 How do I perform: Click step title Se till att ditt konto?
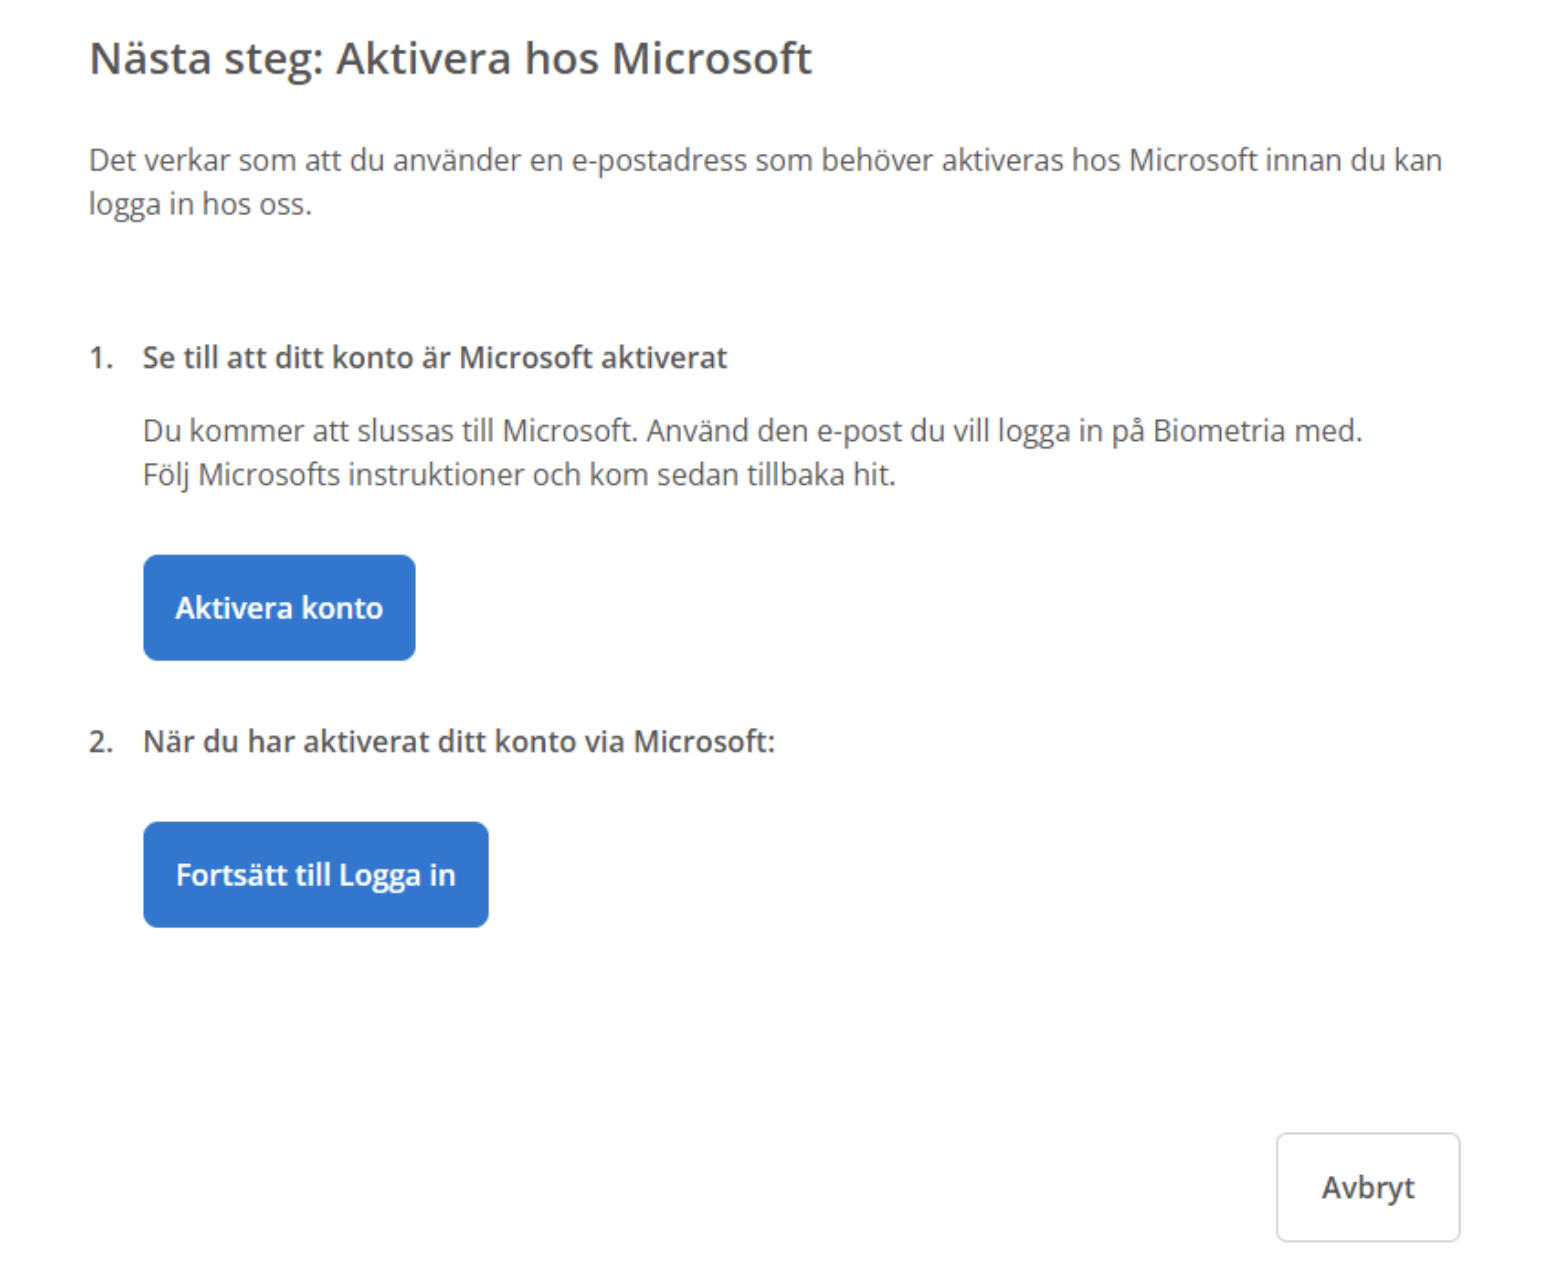point(435,357)
